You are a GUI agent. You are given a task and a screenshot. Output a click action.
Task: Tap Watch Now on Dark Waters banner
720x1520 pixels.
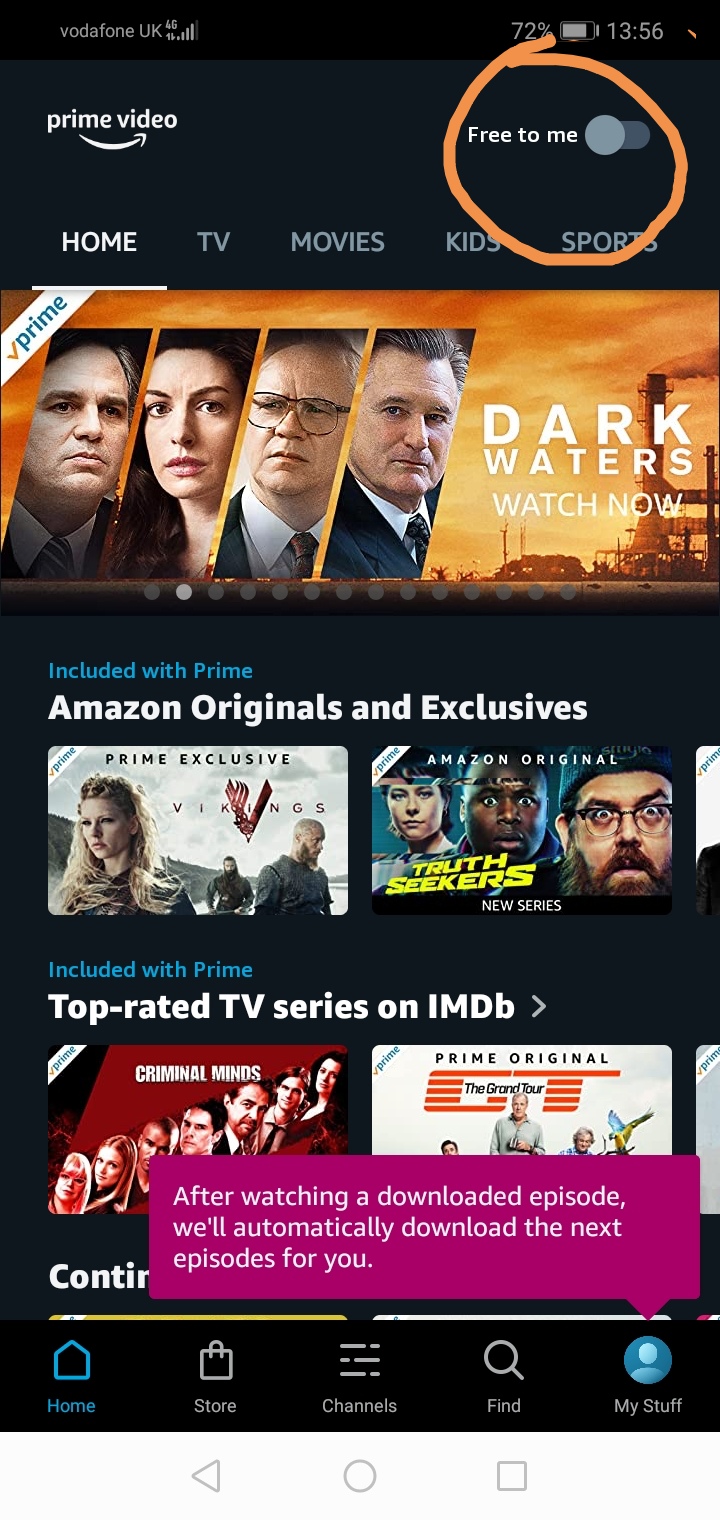587,504
